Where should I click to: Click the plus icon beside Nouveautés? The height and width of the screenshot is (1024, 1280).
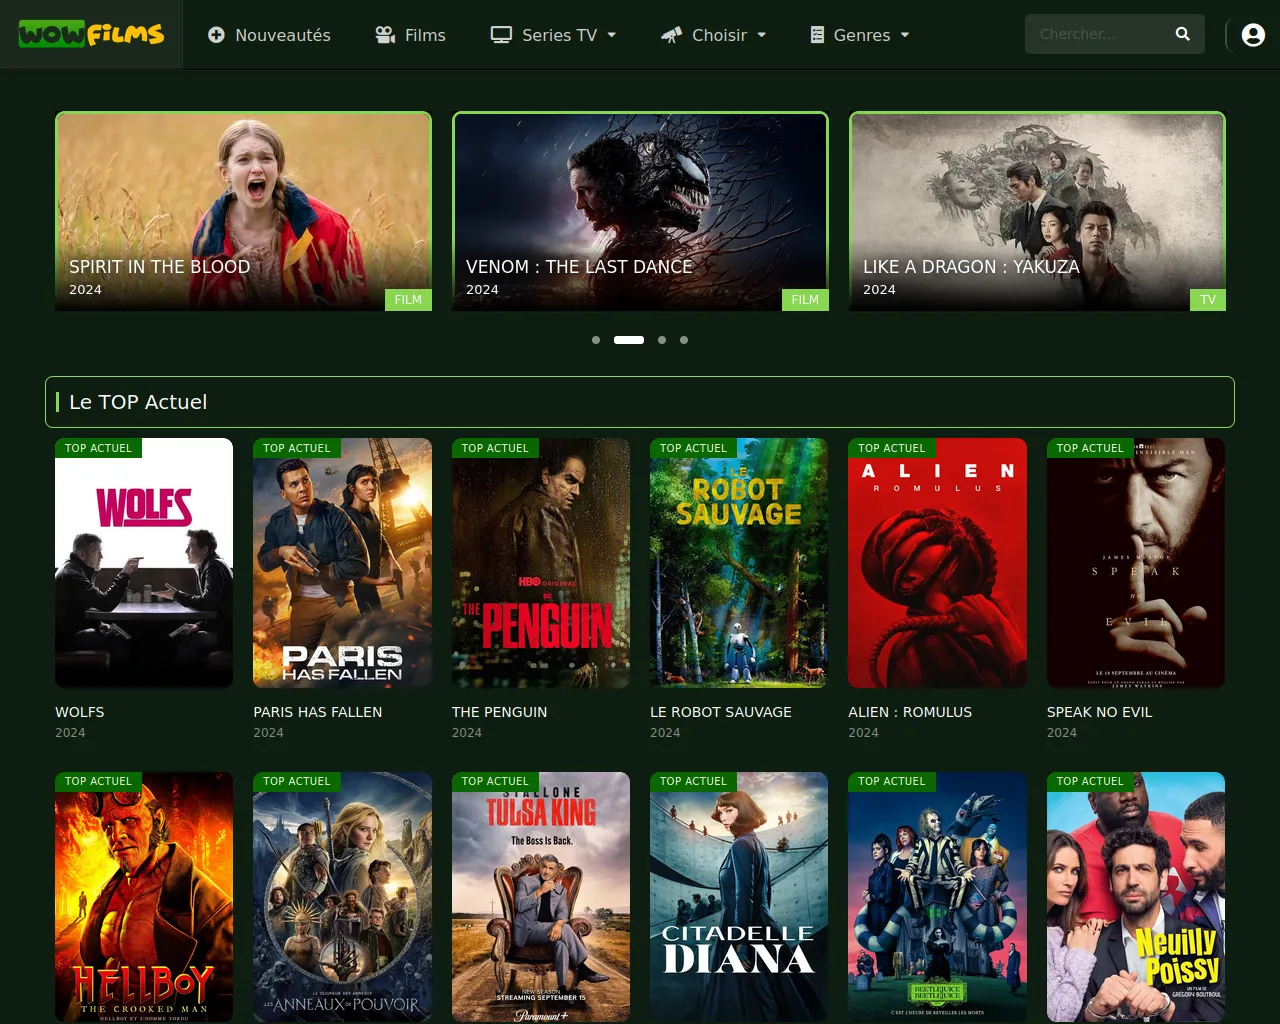coord(216,35)
